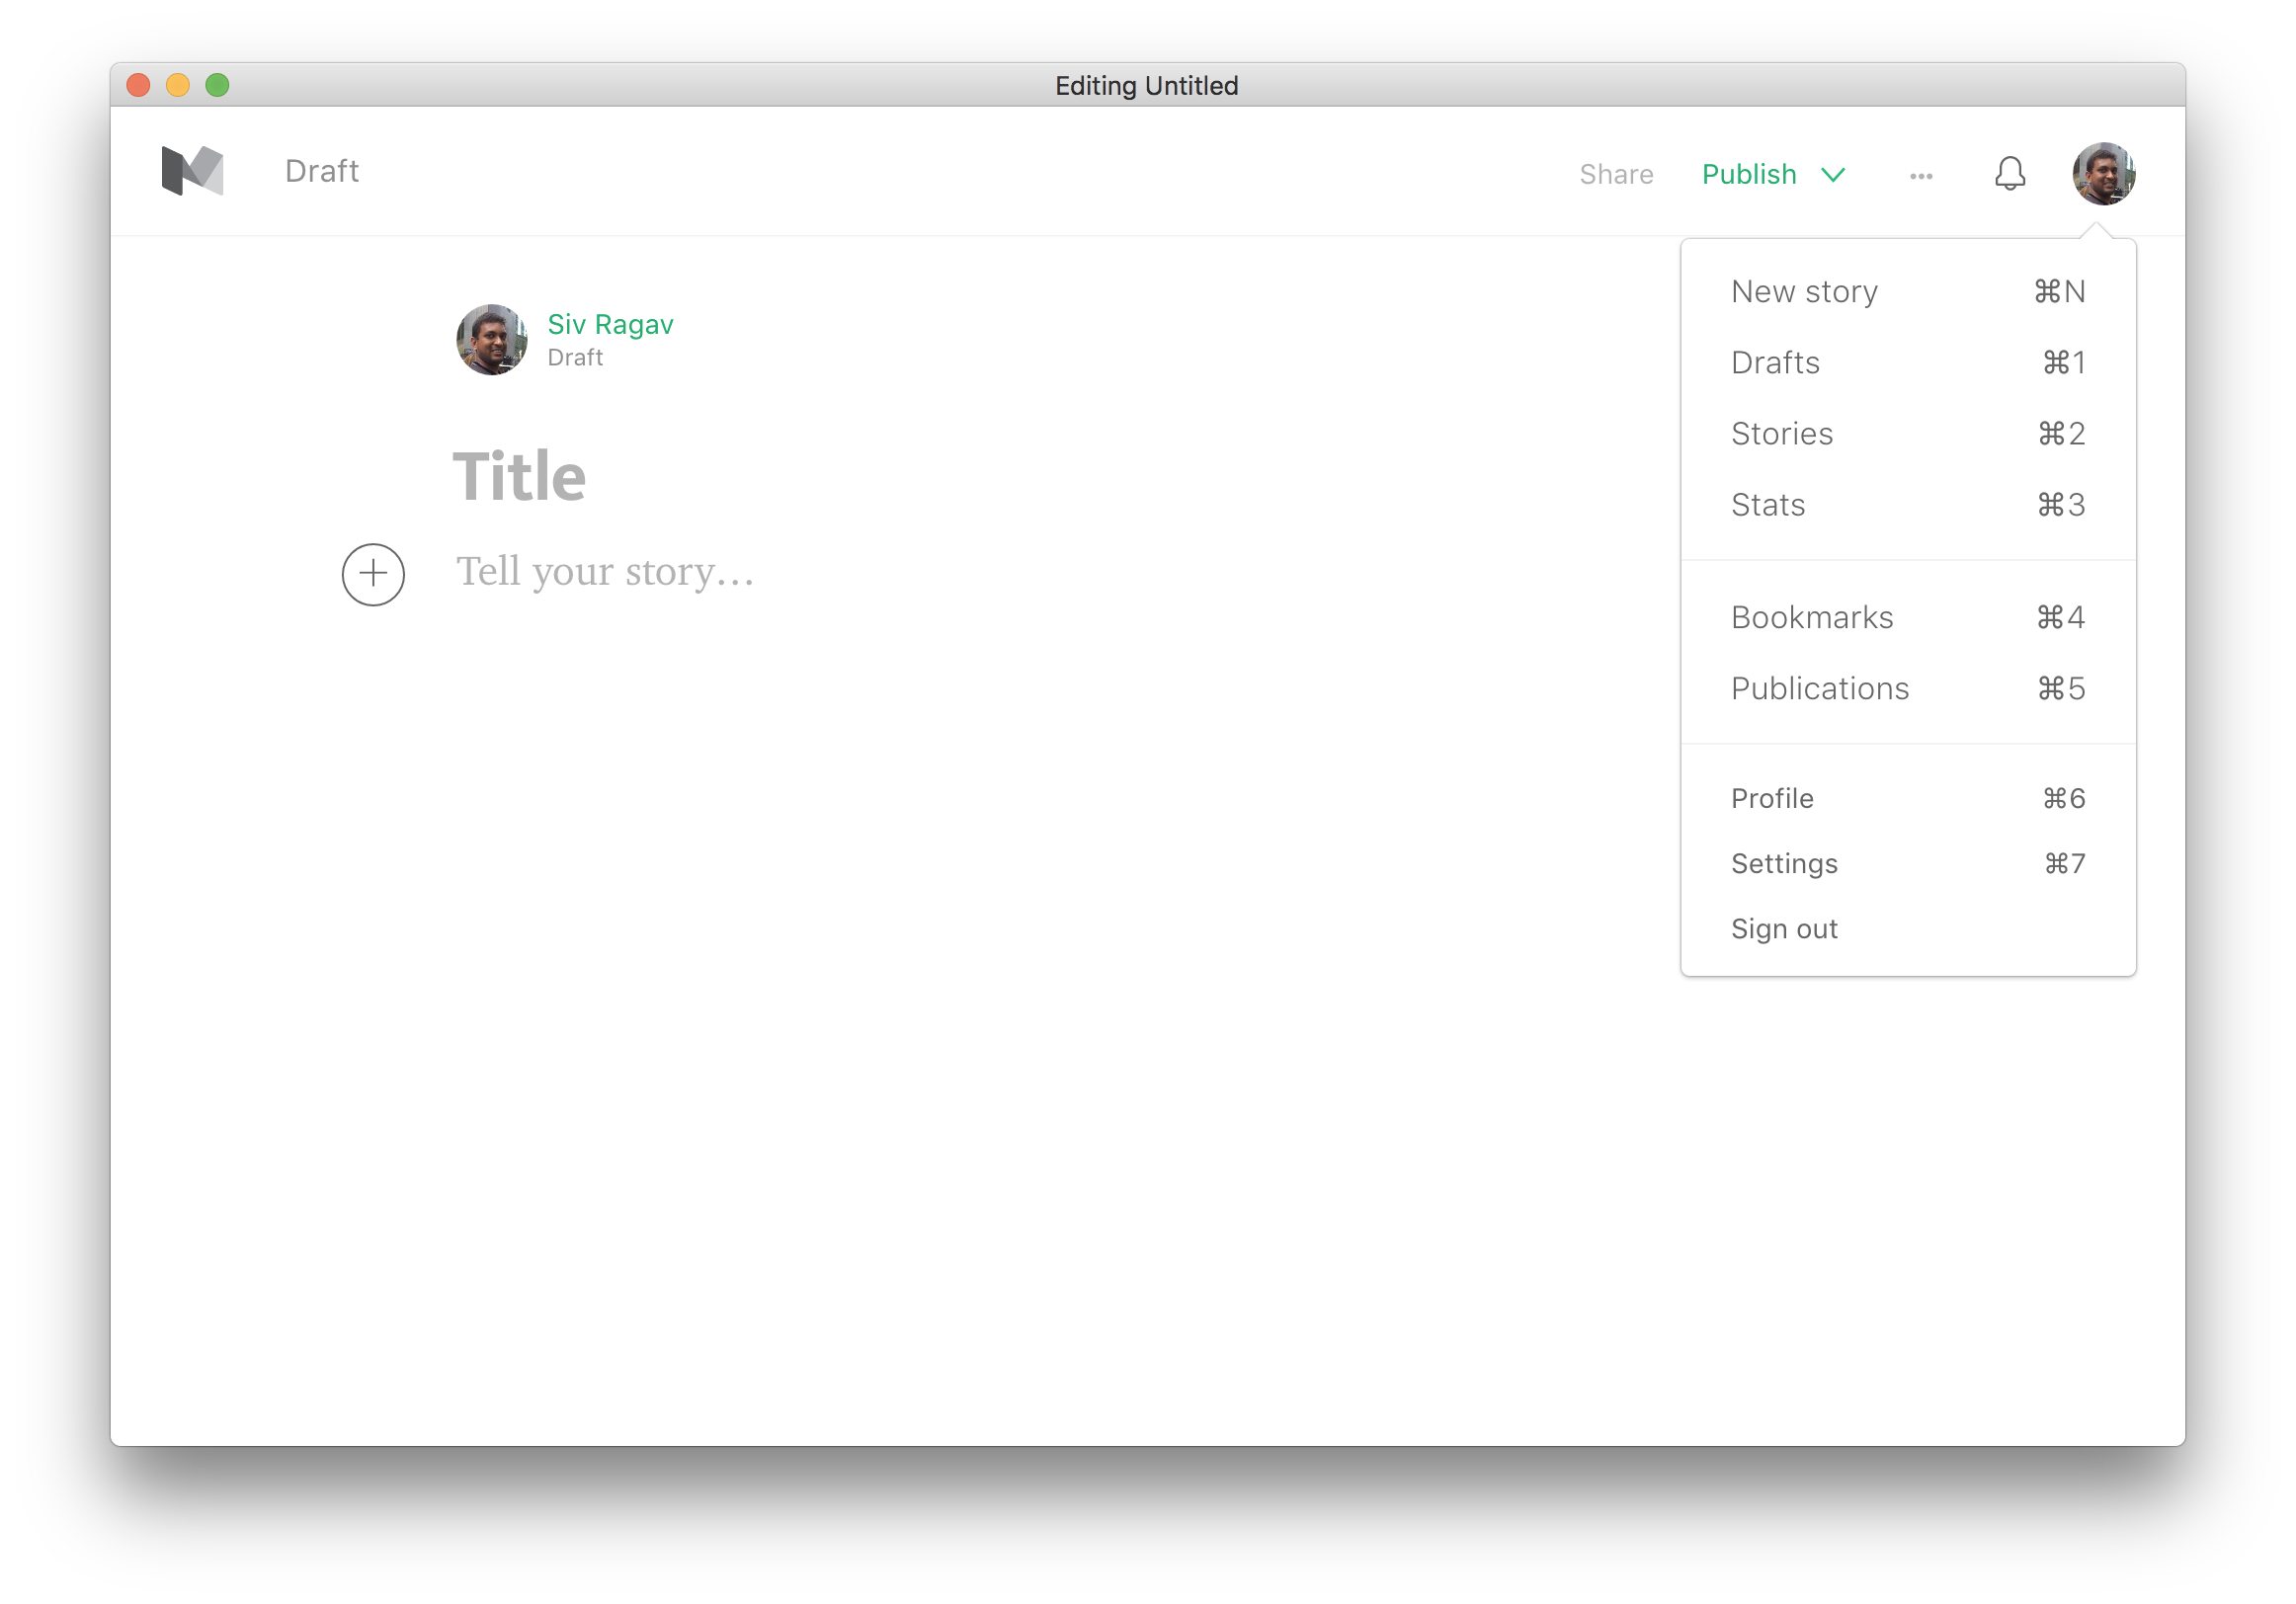Click the profile avatar in the header
2296x1604 pixels.
pos(2103,174)
